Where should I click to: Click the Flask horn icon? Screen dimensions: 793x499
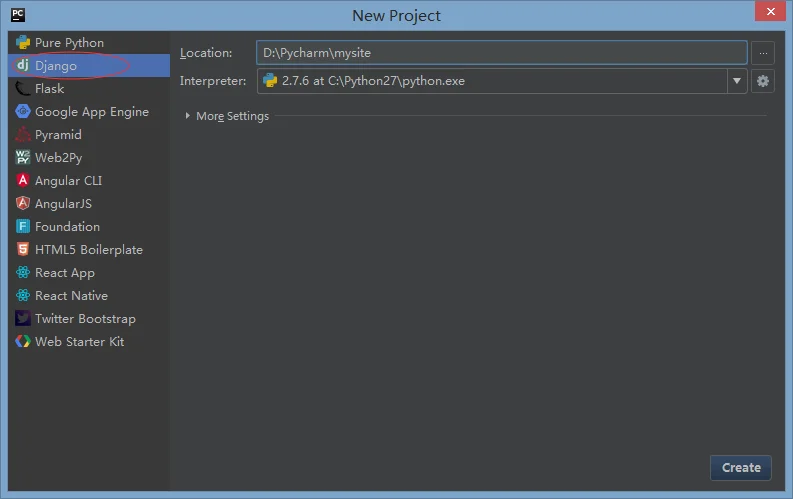pos(23,88)
